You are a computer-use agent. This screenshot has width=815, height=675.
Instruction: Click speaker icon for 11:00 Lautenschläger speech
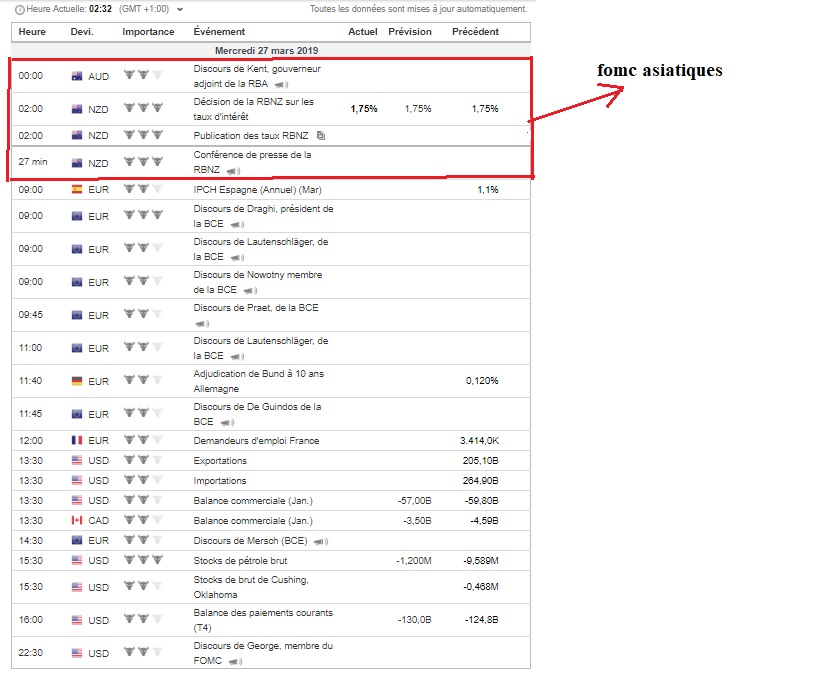point(237,356)
